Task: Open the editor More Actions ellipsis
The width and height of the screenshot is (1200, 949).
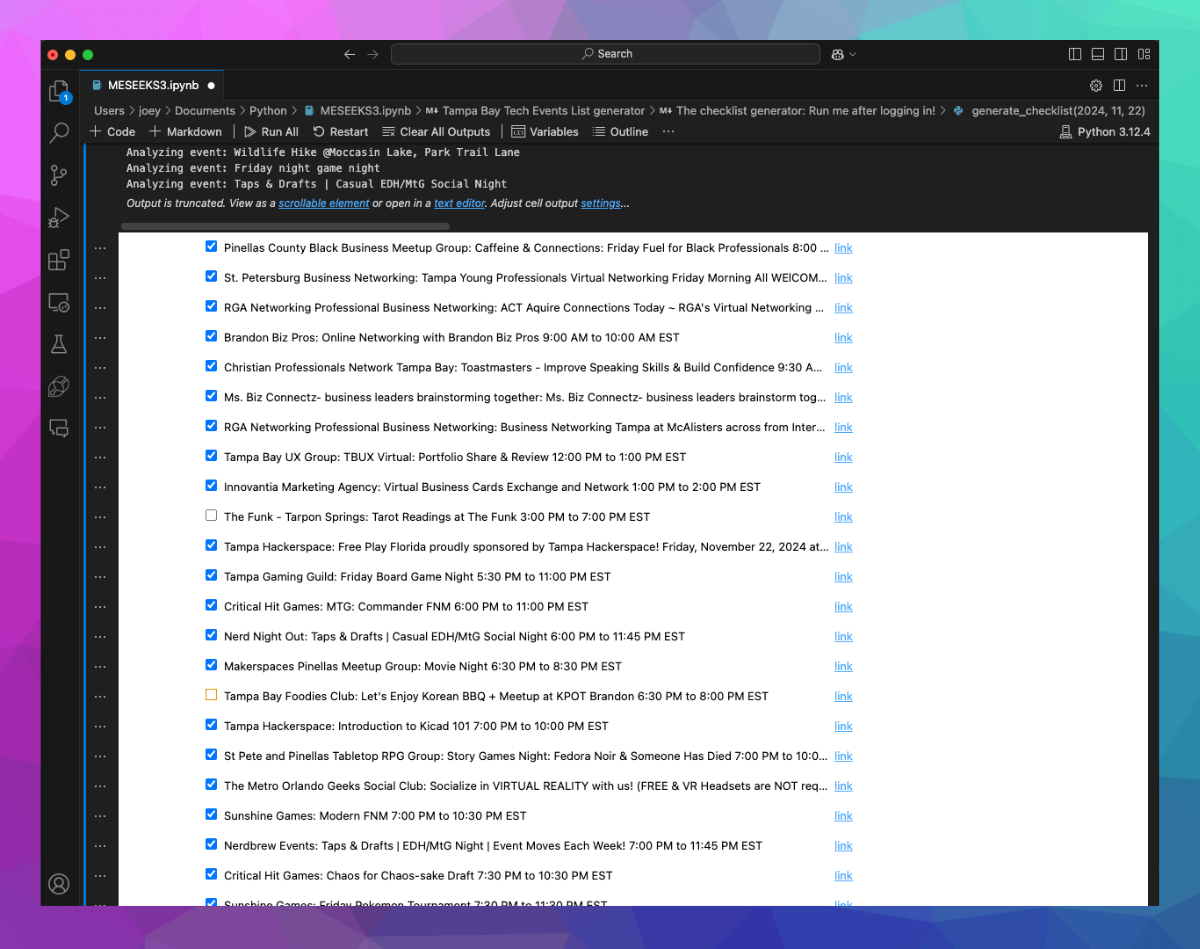Action: (1142, 86)
